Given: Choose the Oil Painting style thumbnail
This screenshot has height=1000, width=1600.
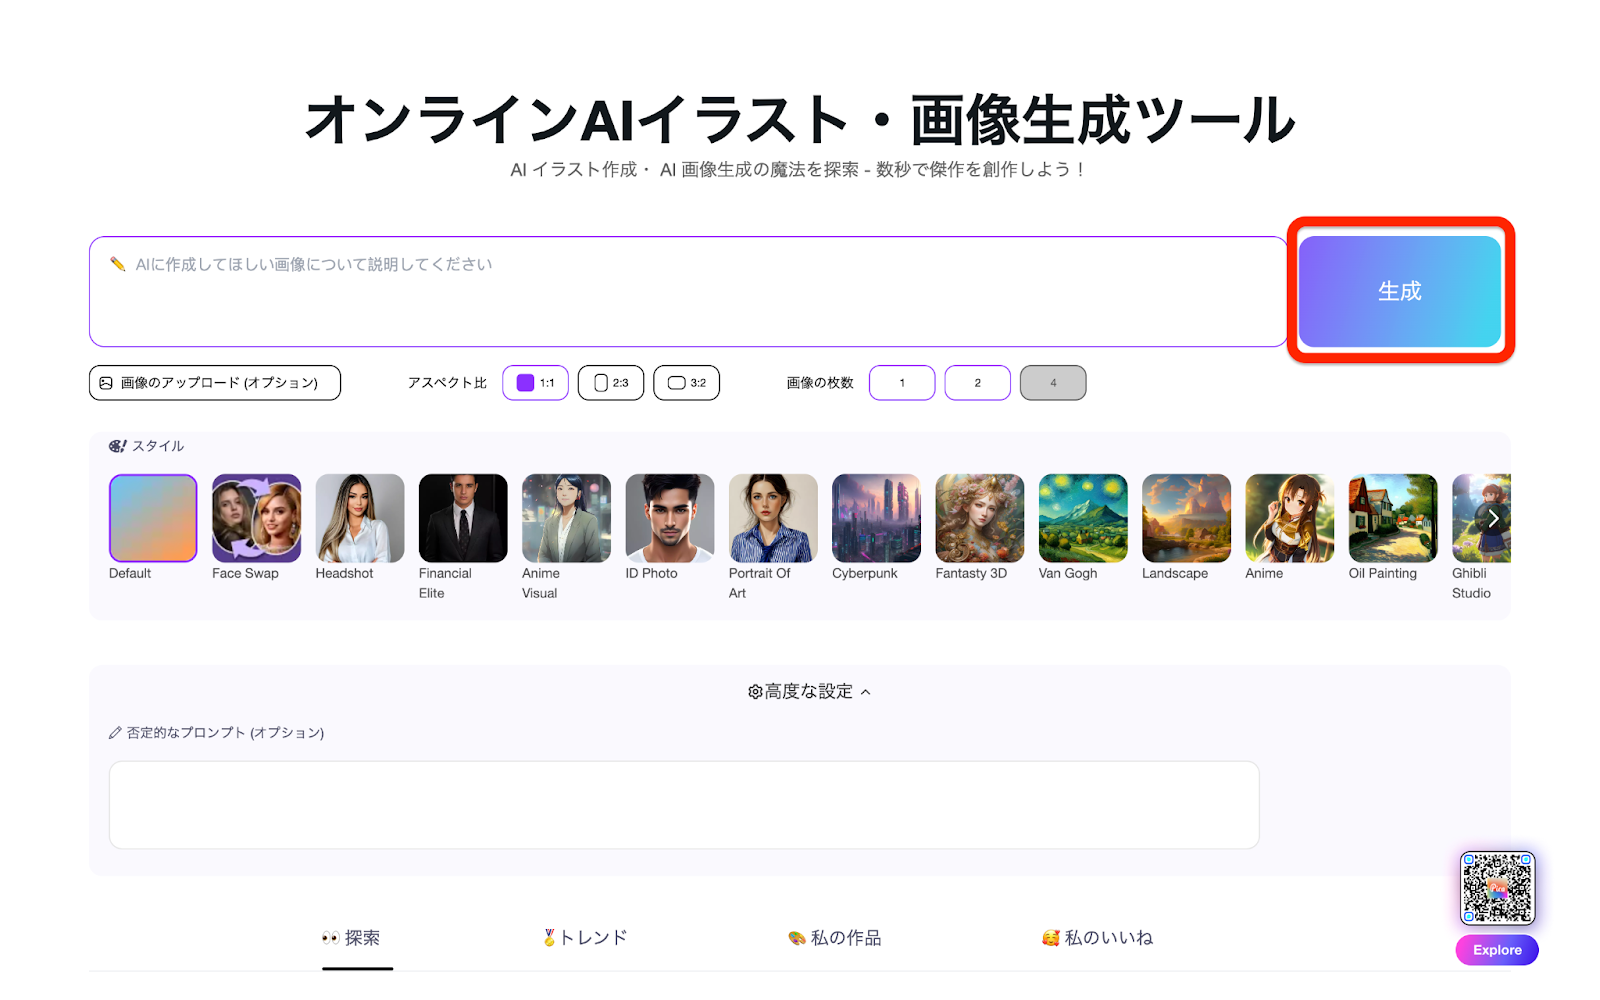Looking at the screenshot, I should (1393, 518).
